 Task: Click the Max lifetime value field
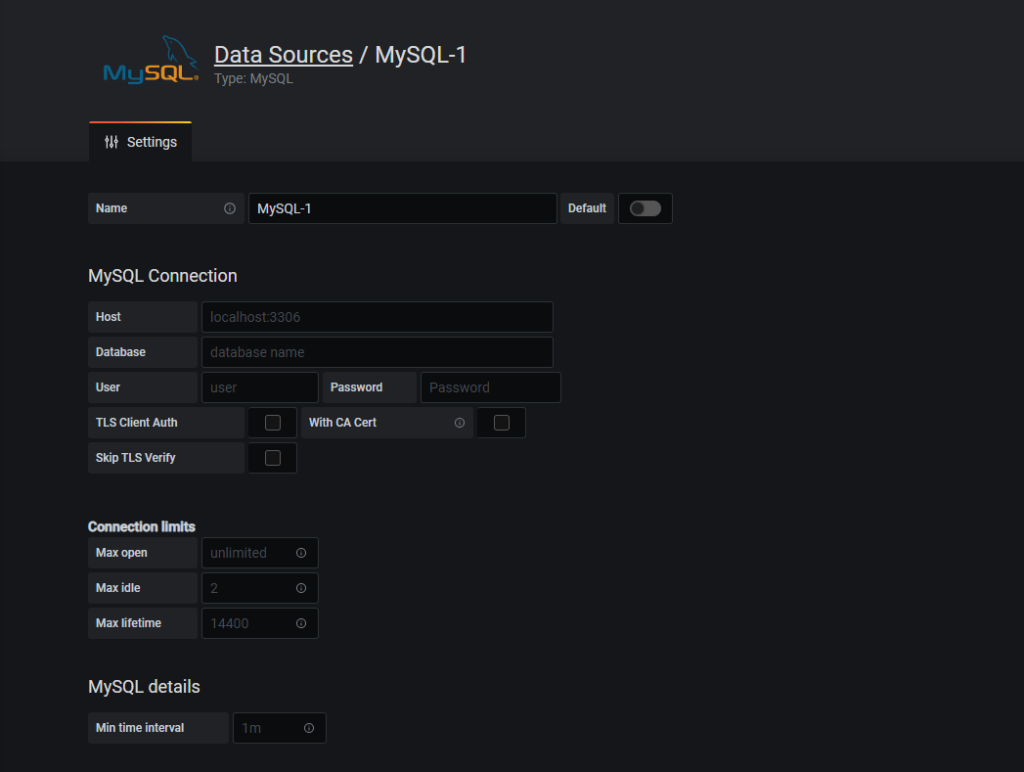pos(250,622)
